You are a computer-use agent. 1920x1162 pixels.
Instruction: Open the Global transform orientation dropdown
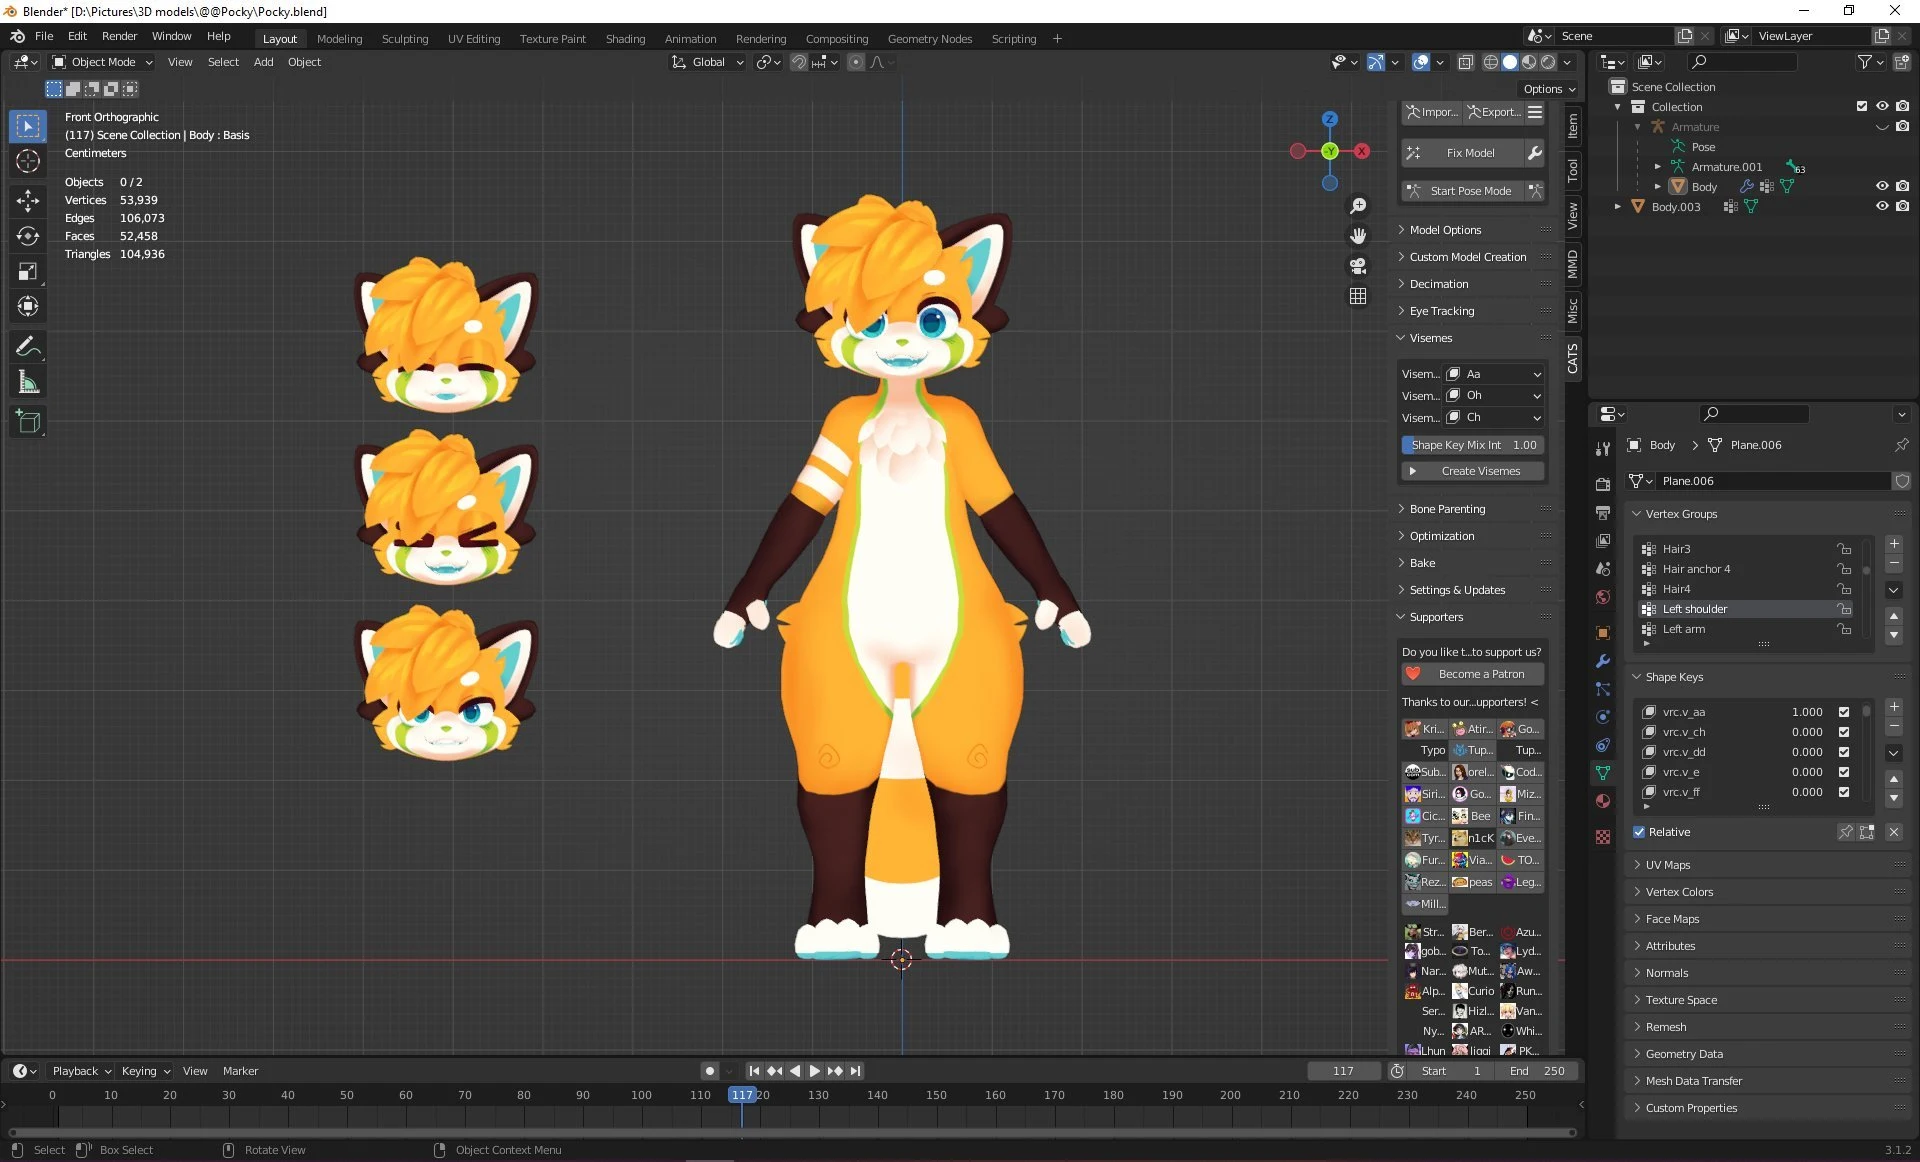tap(708, 62)
